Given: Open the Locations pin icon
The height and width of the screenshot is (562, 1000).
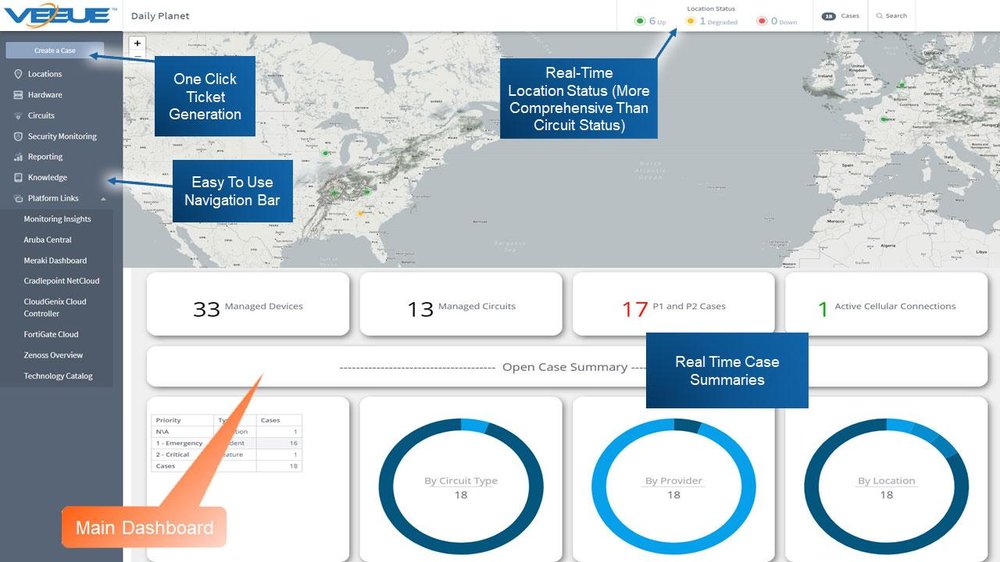Looking at the screenshot, I should coord(18,74).
